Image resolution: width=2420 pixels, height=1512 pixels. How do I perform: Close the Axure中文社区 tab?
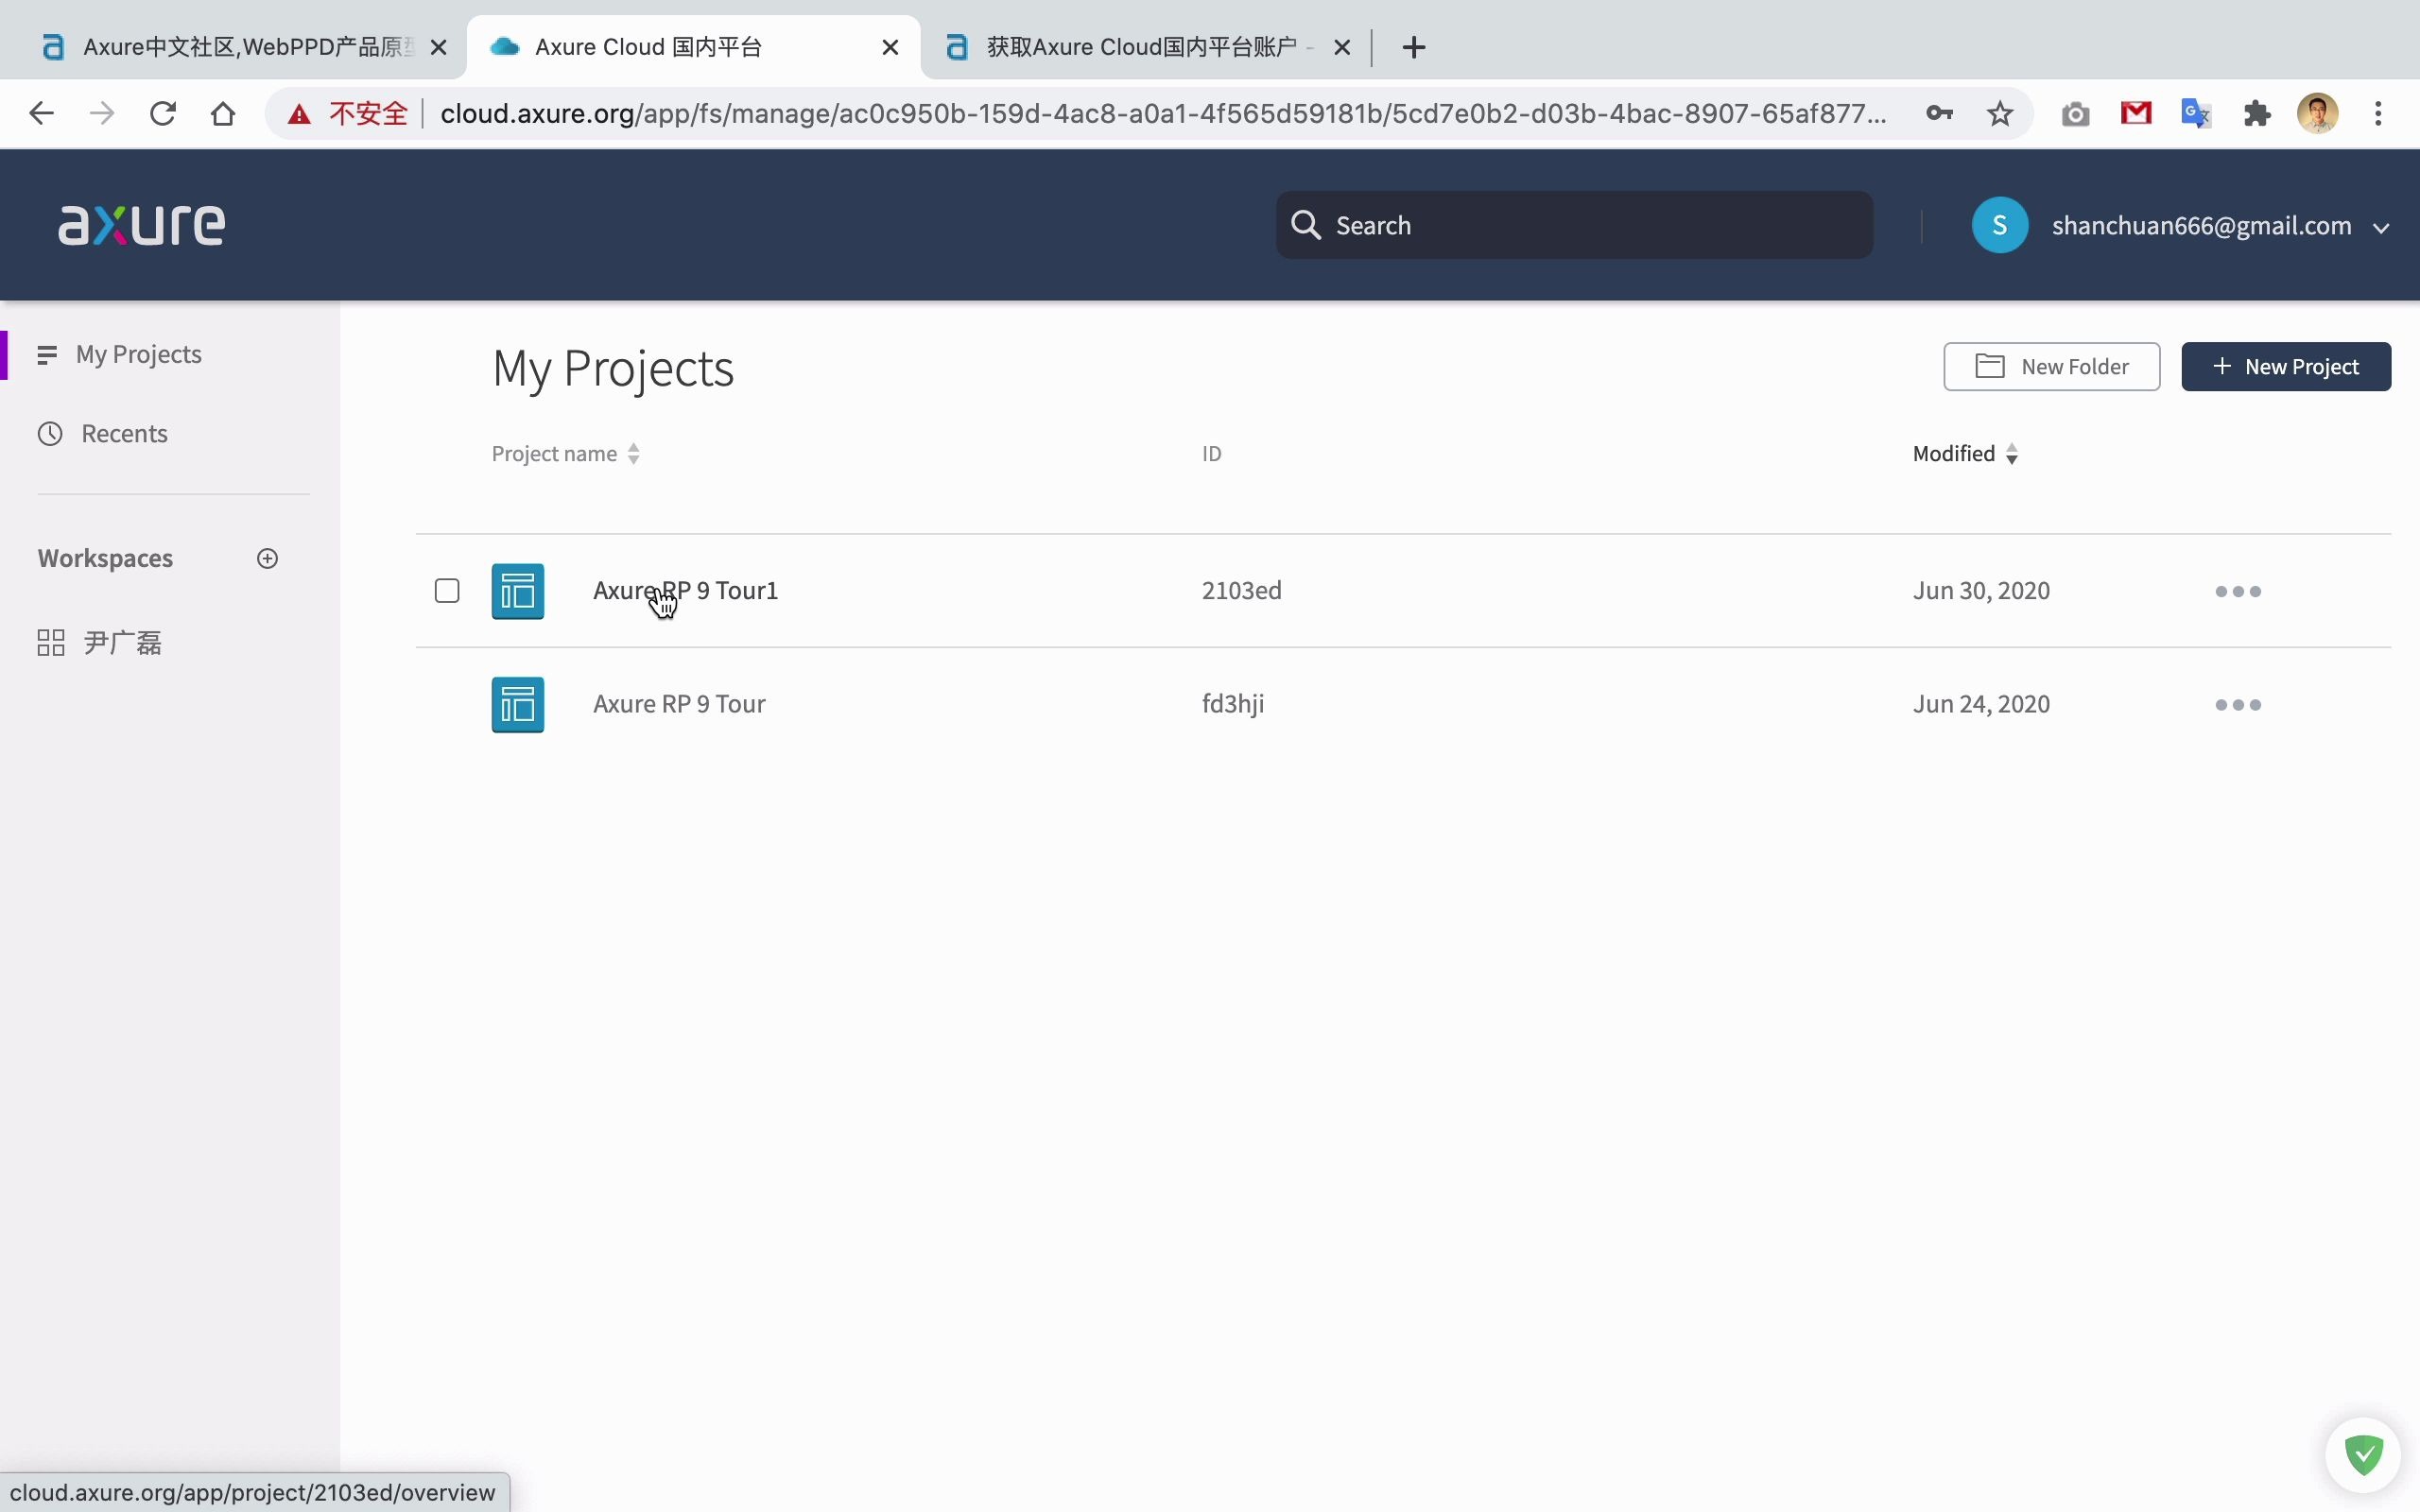click(438, 47)
